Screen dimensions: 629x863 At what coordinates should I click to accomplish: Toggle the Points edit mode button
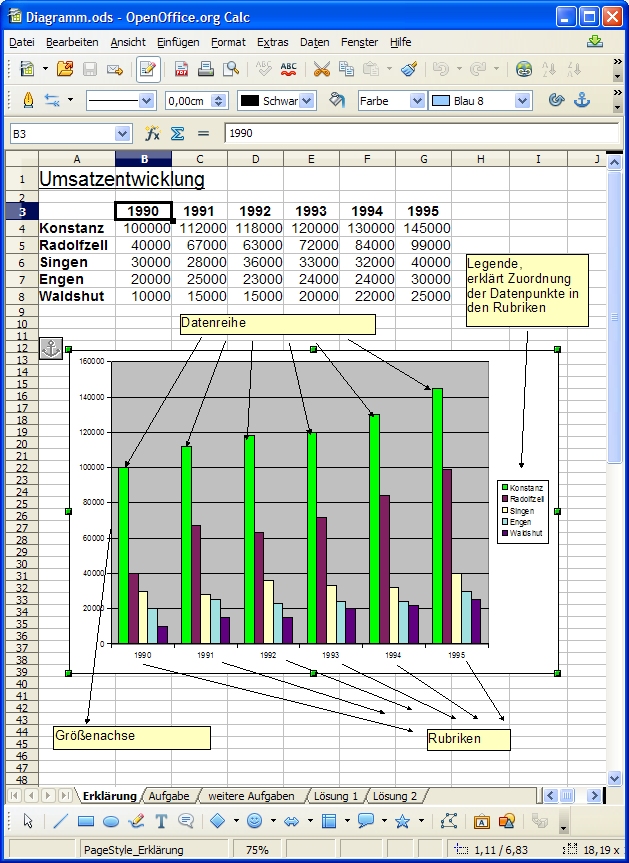449,821
